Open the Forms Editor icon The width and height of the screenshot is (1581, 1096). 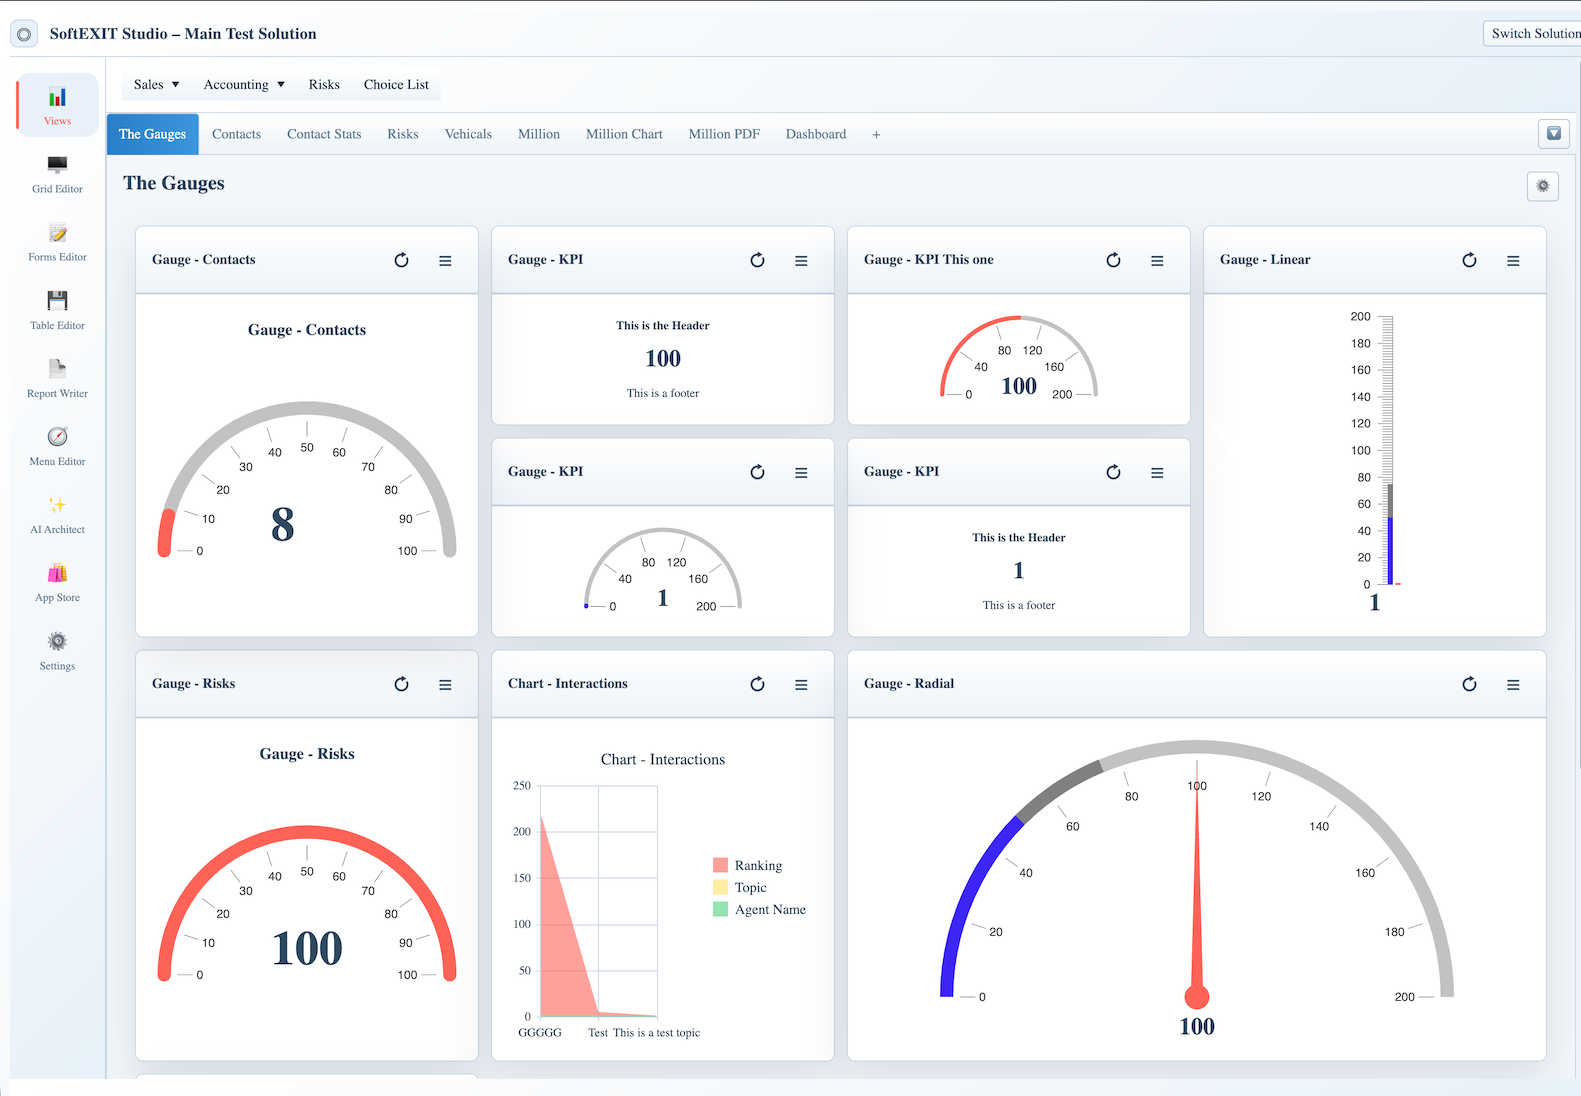point(57,233)
